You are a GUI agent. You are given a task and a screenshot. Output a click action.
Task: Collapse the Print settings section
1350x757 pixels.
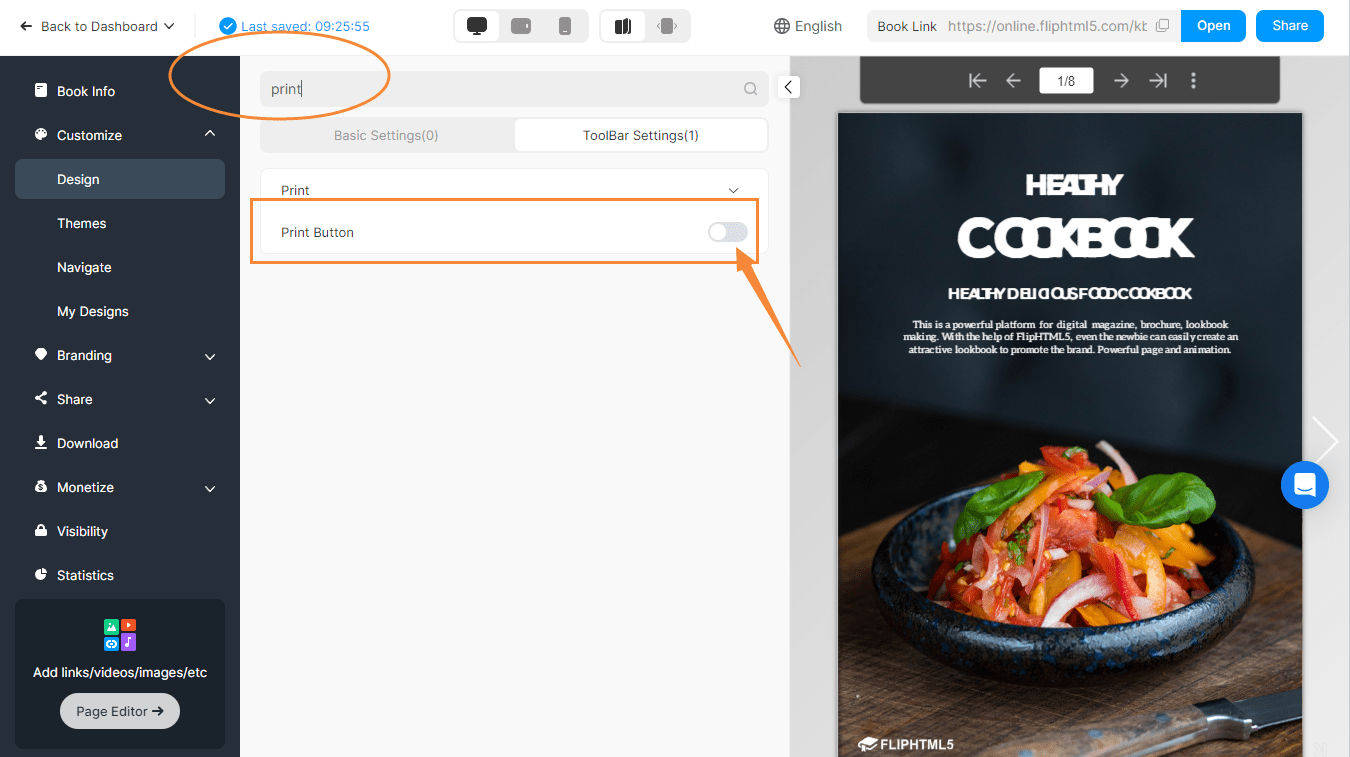(733, 189)
